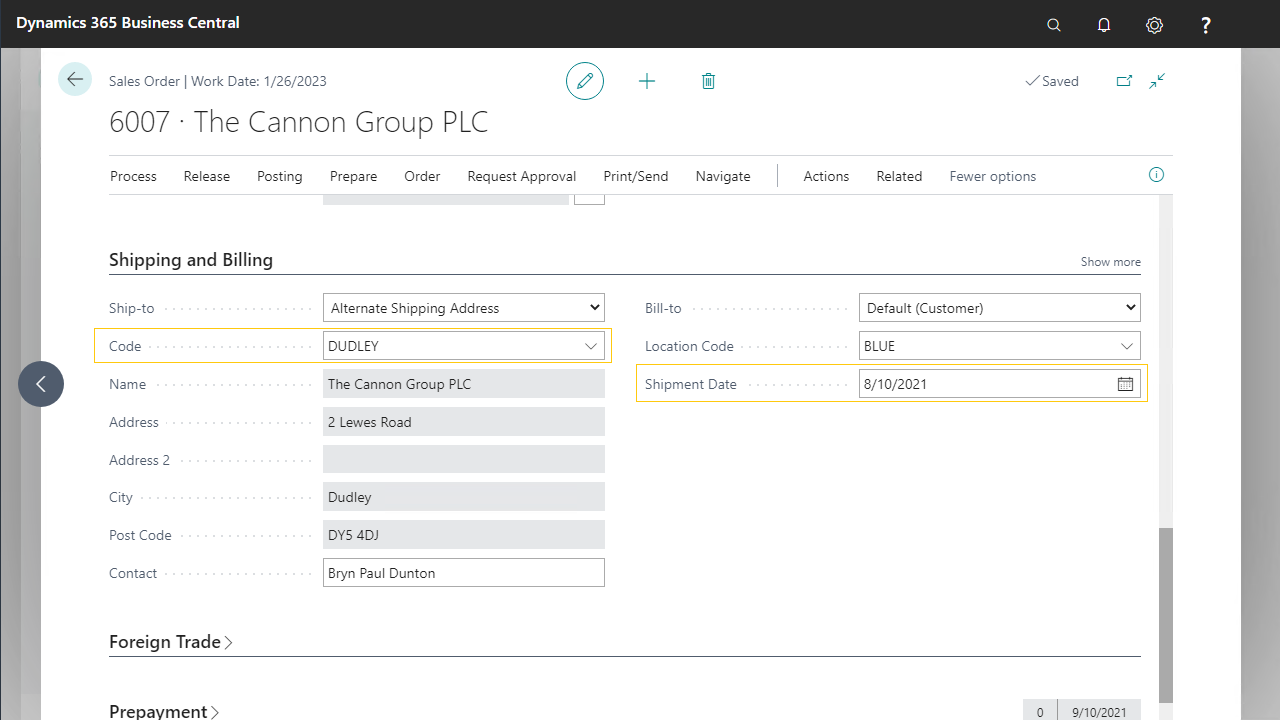Image resolution: width=1280 pixels, height=720 pixels.
Task: Click the Saved status indicator
Action: (x=1052, y=81)
